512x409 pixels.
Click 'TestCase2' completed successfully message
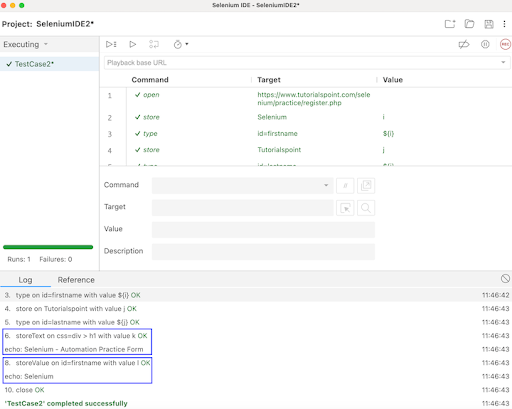pos(66,403)
